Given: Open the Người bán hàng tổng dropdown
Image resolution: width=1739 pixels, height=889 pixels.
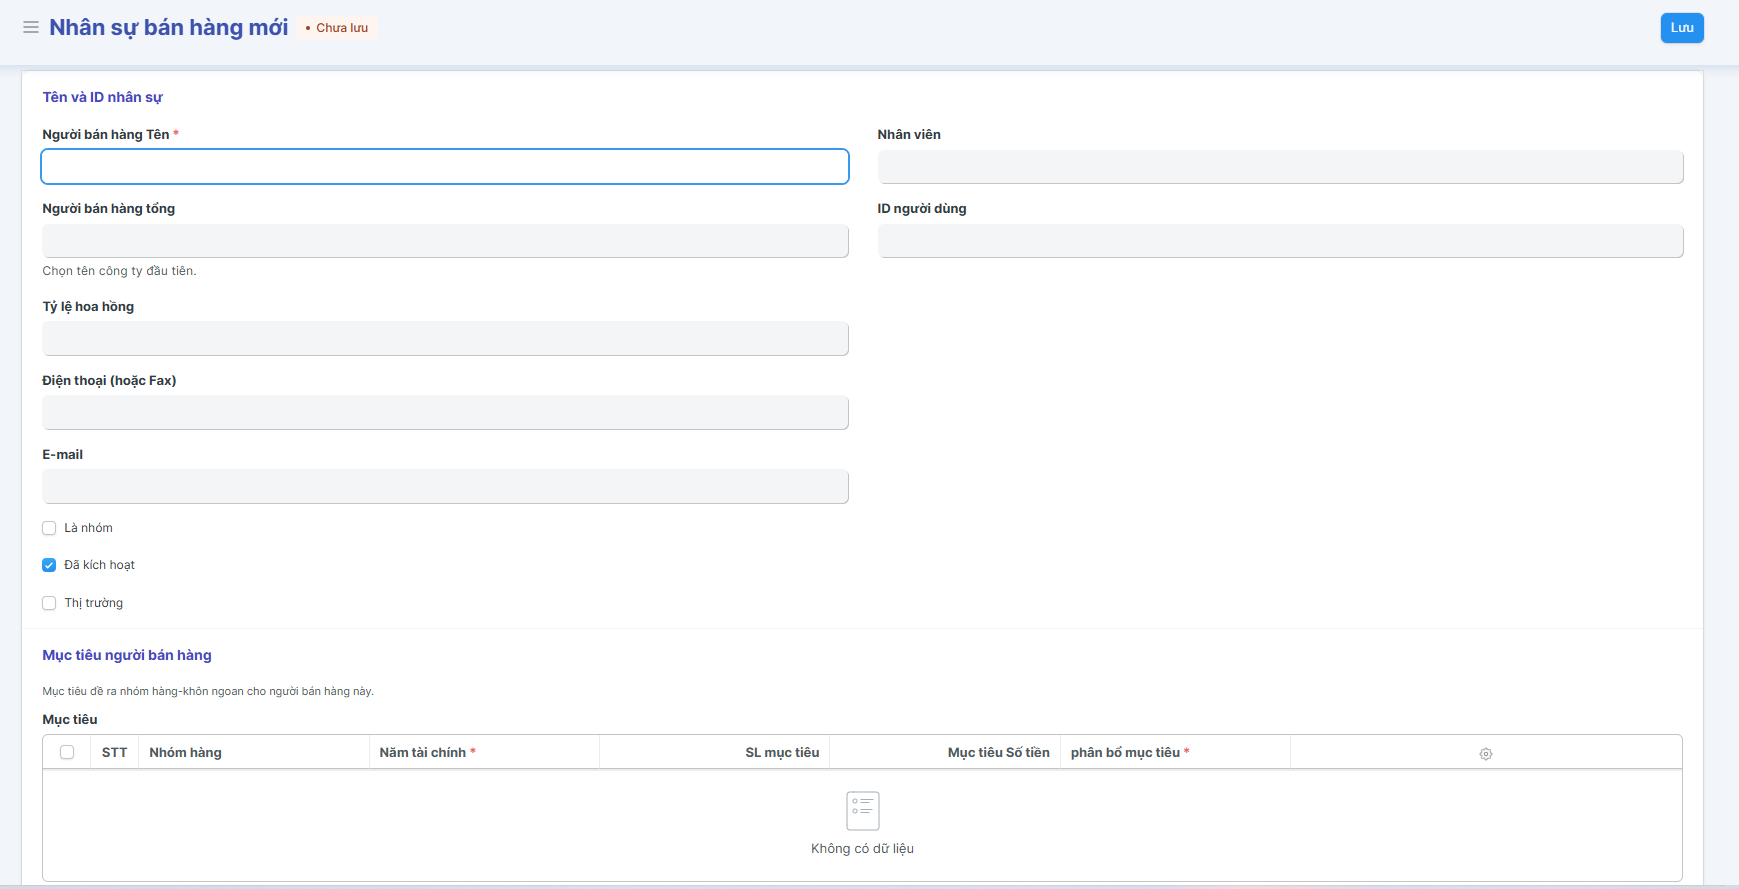Looking at the screenshot, I should click(x=445, y=241).
